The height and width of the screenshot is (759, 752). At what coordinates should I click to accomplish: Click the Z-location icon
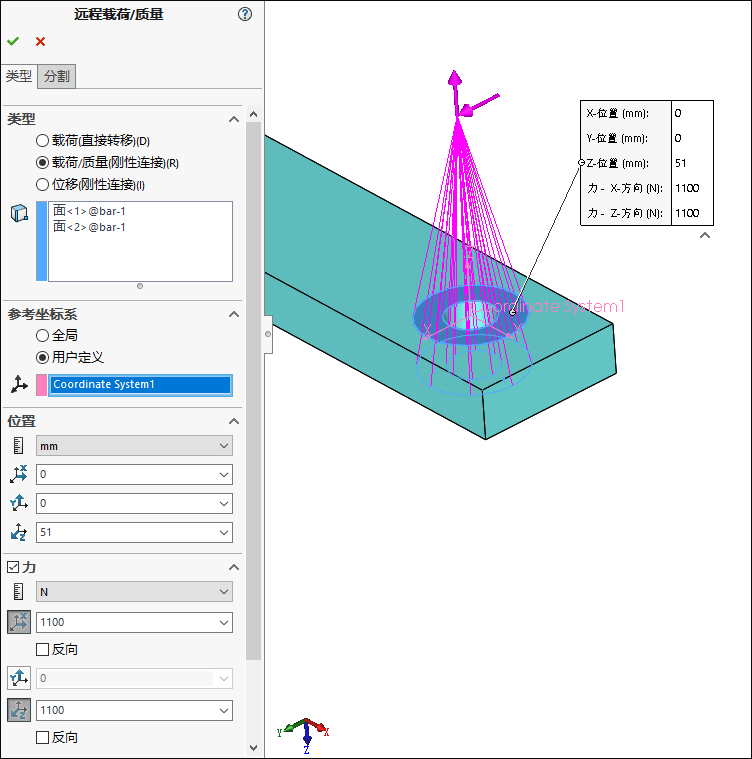point(18,532)
